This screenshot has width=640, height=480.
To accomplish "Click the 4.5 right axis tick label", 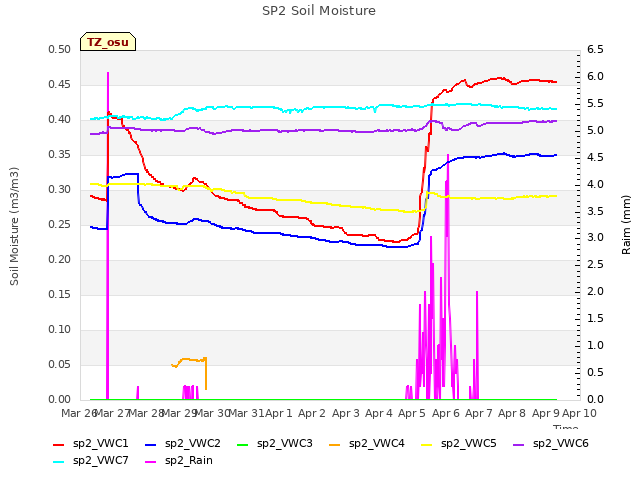I will [595, 157].
